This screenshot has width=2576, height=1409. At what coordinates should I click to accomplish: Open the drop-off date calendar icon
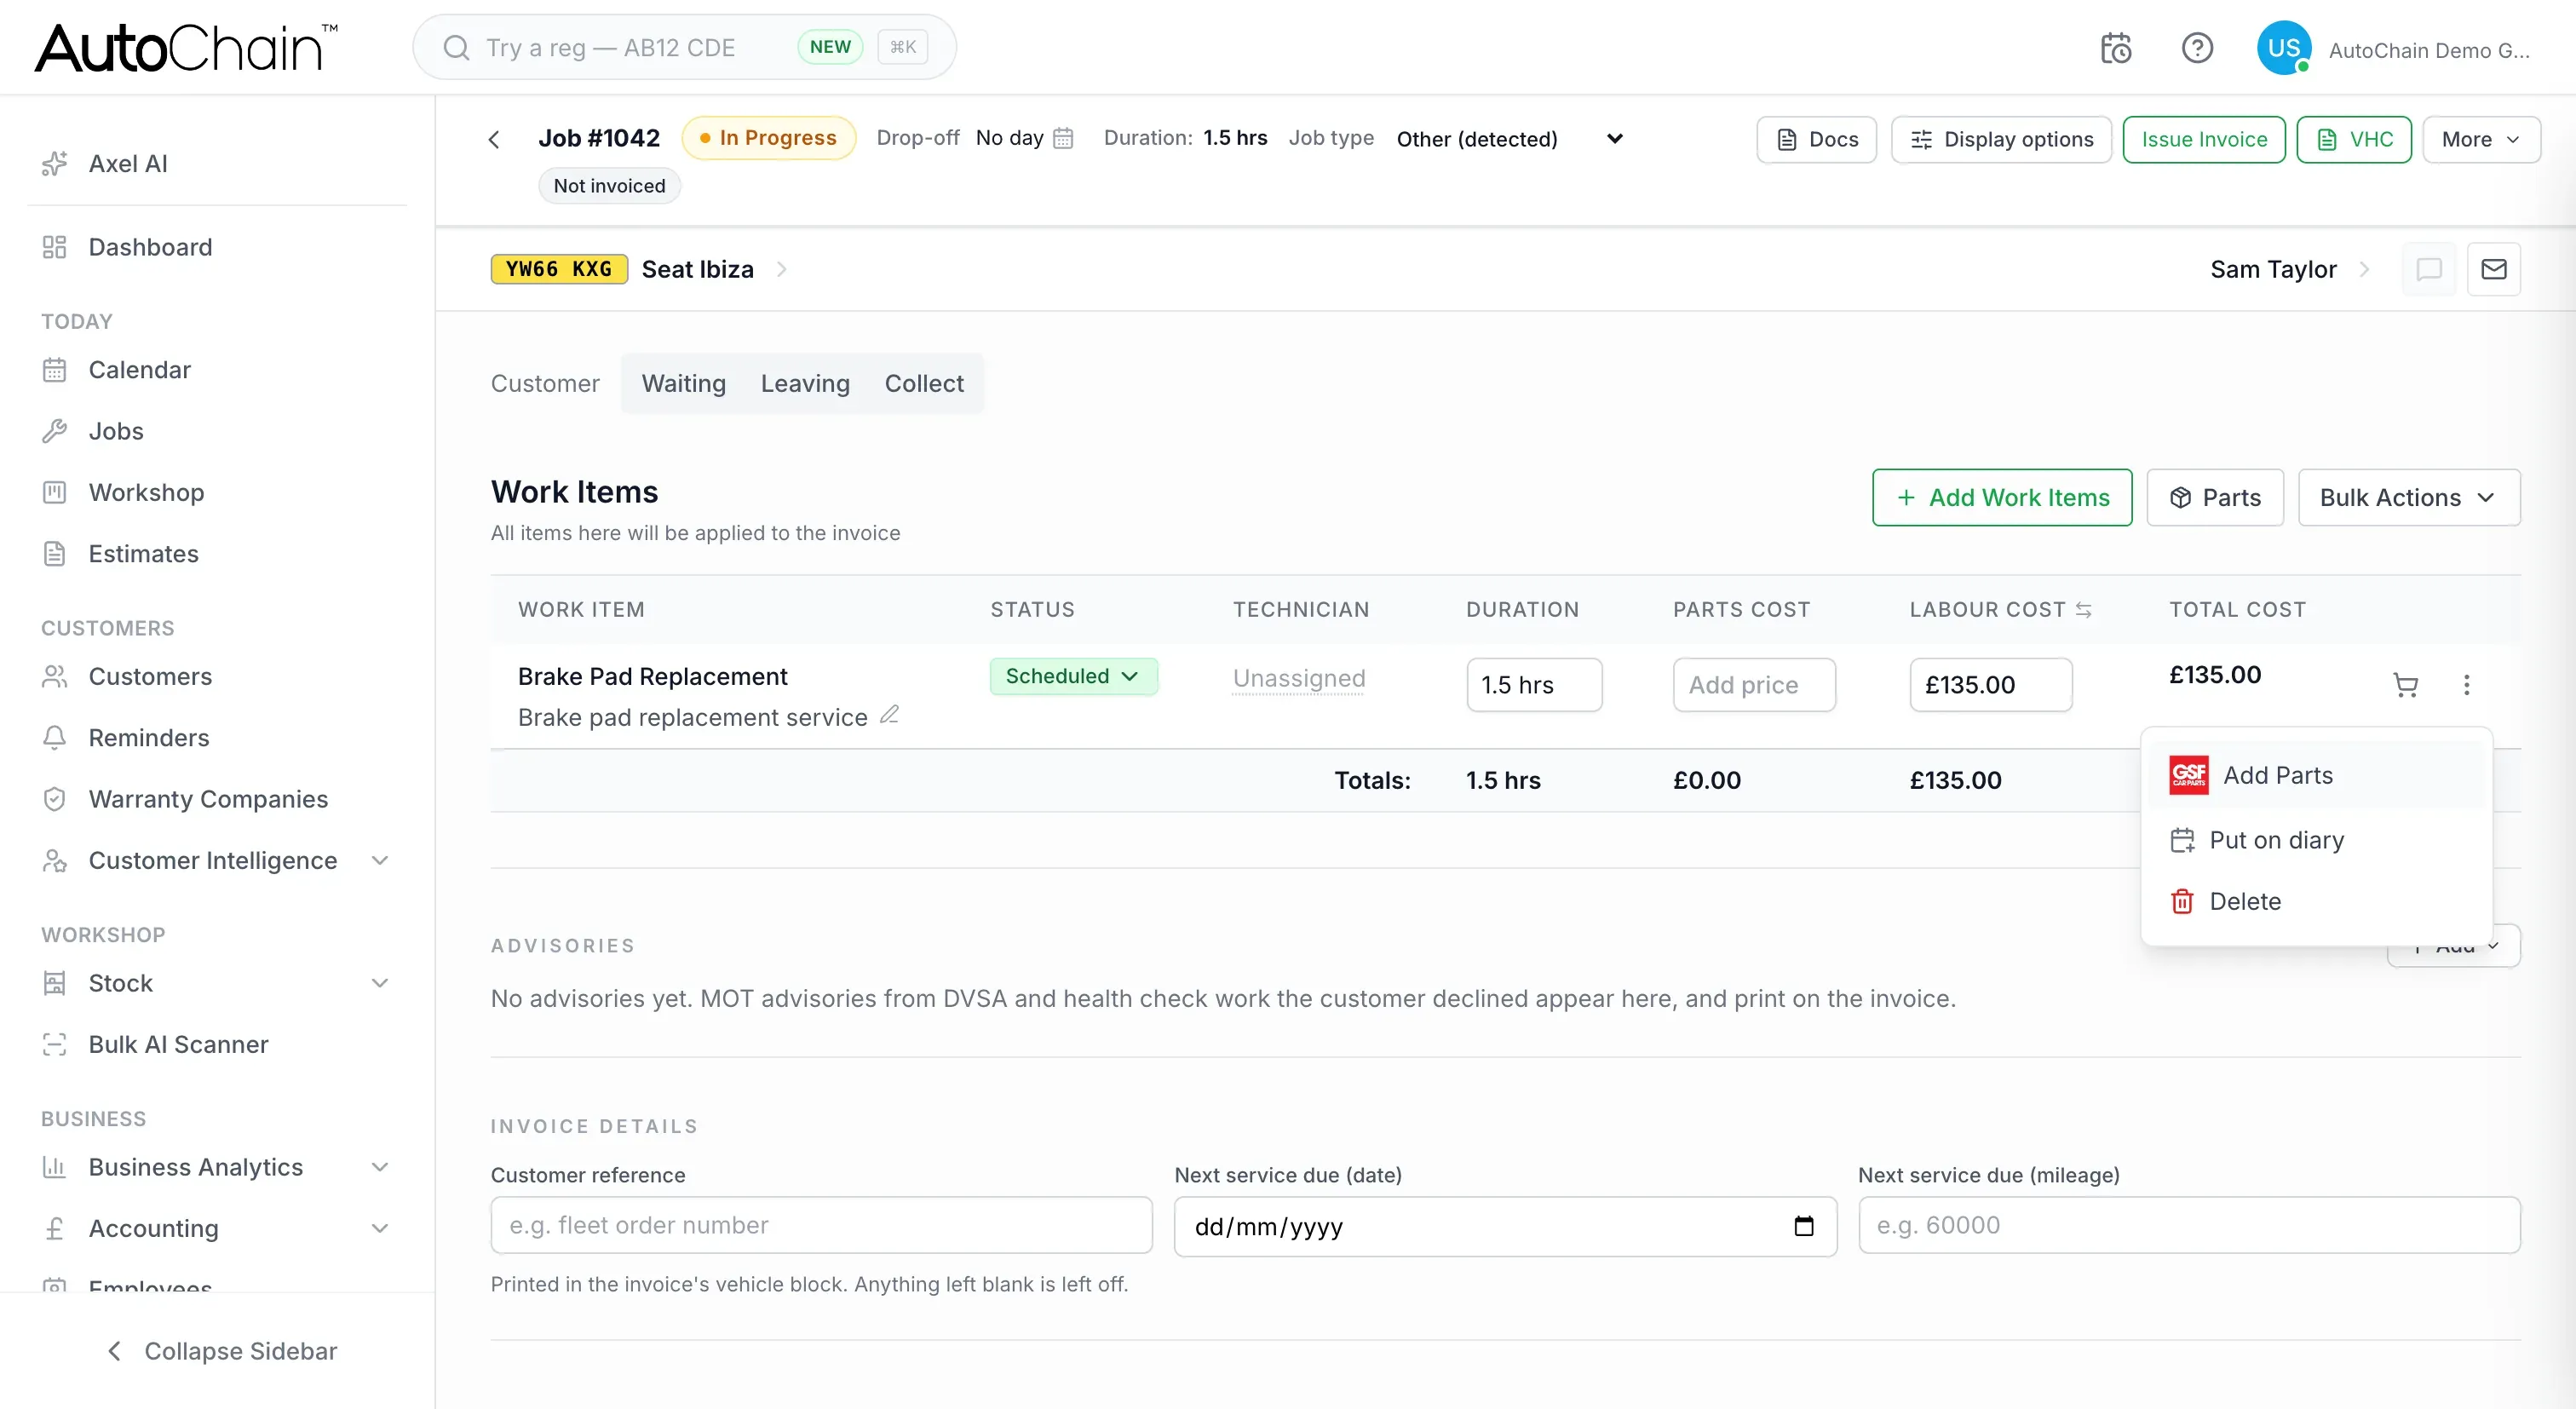tap(1064, 138)
